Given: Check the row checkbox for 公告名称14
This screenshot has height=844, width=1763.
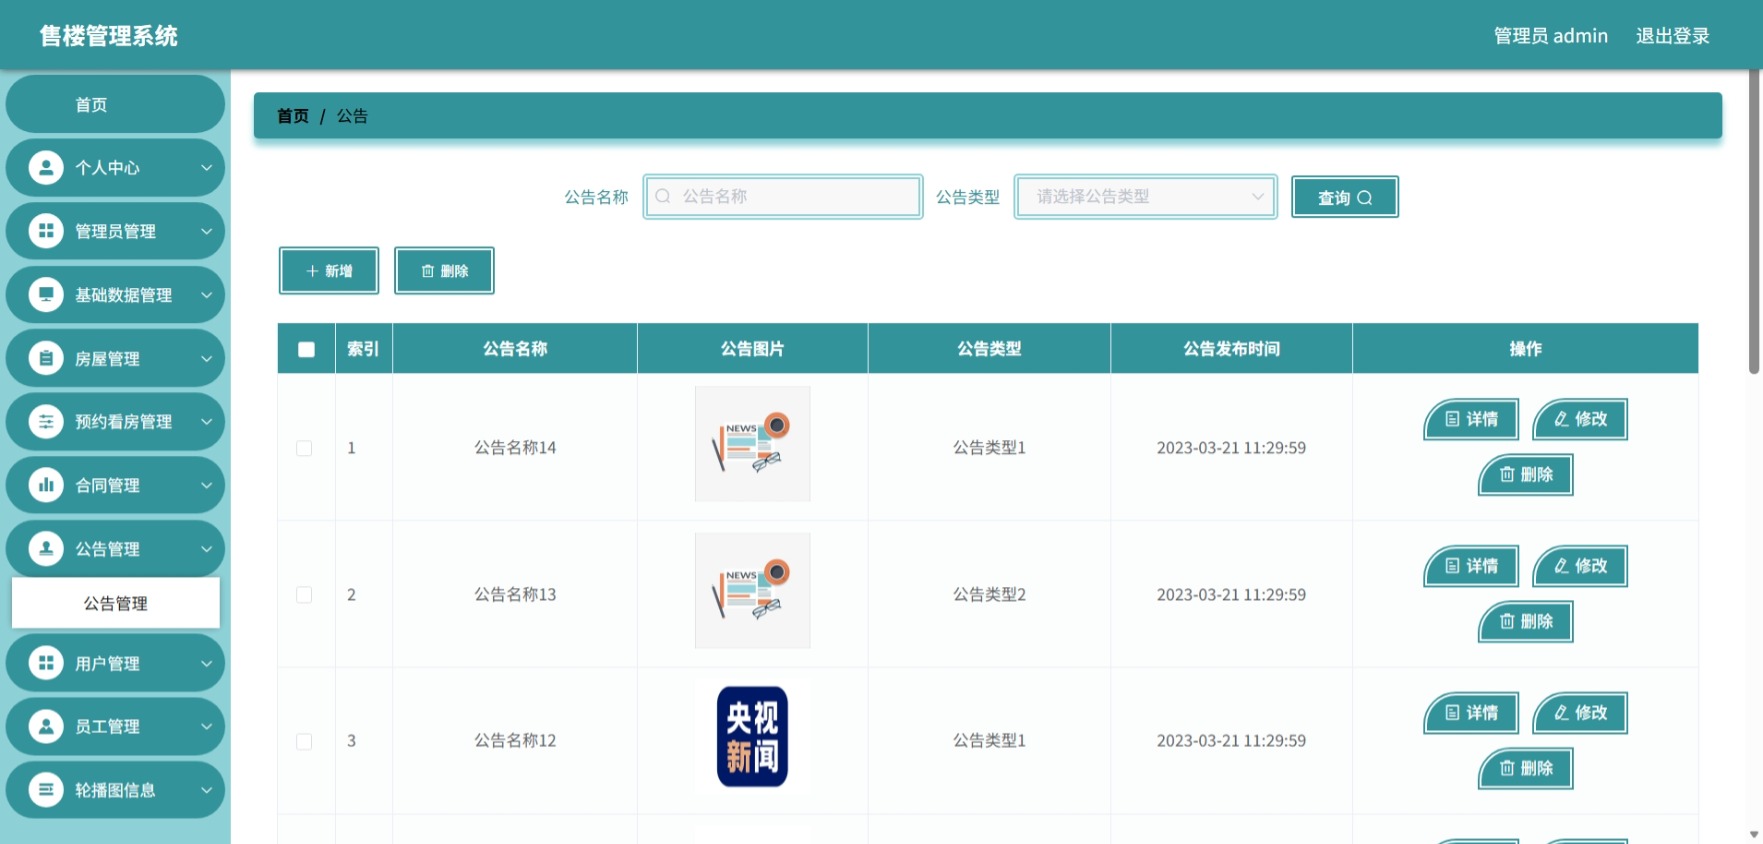Looking at the screenshot, I should pyautogui.click(x=304, y=448).
